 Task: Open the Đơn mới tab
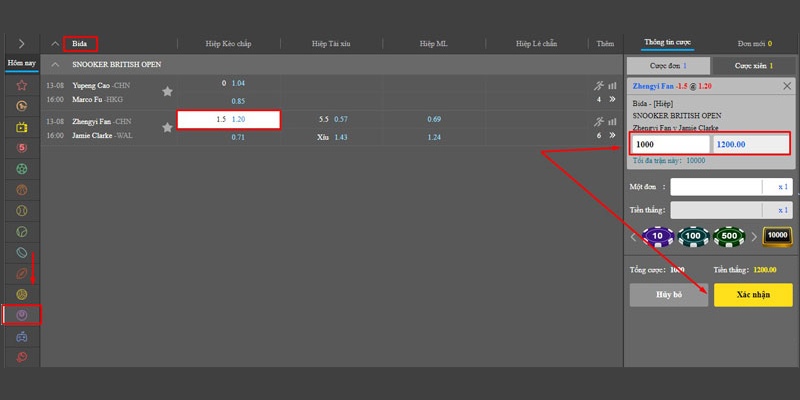(751, 43)
